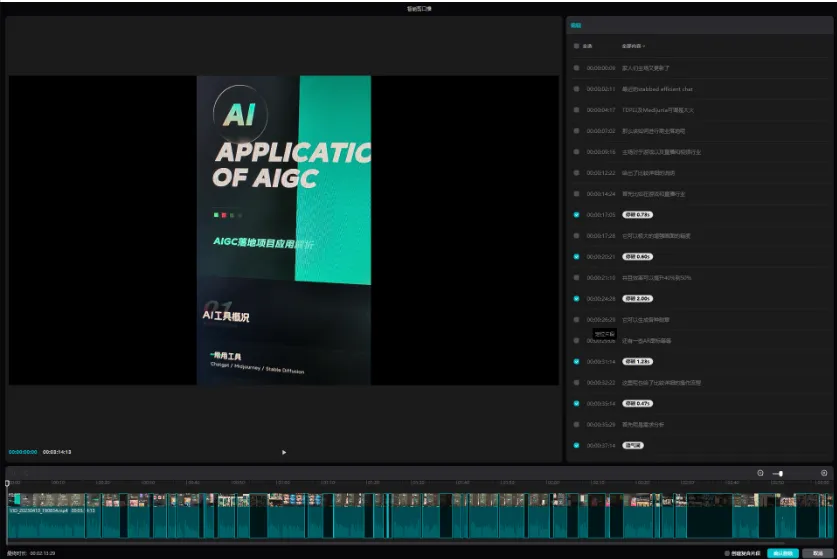Click the 2.00s pause tag
The height and width of the screenshot is (559, 837).
pyautogui.click(x=637, y=298)
